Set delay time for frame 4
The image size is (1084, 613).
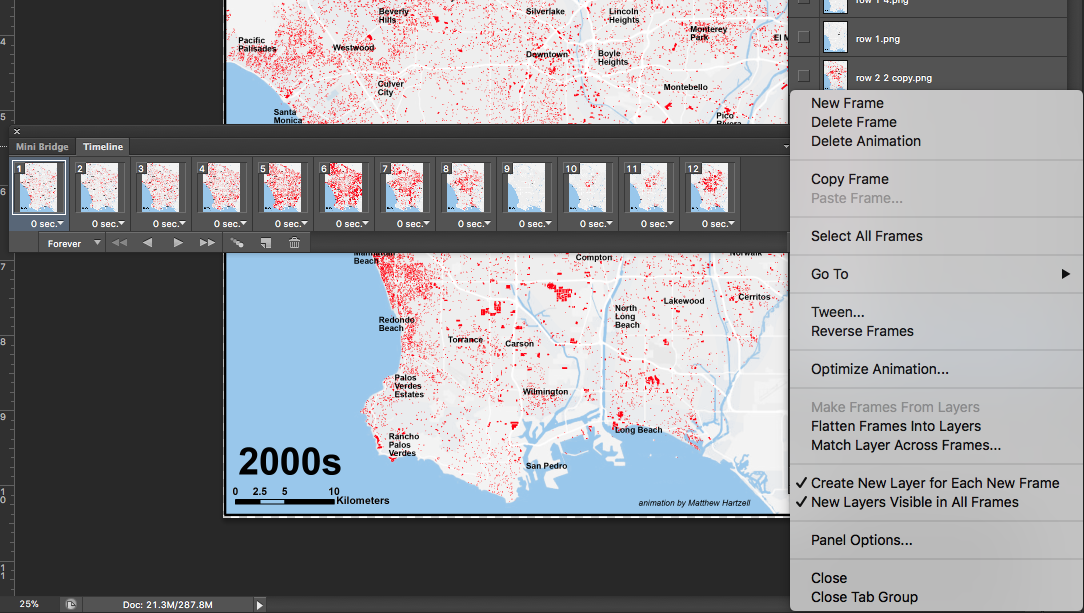[230, 224]
